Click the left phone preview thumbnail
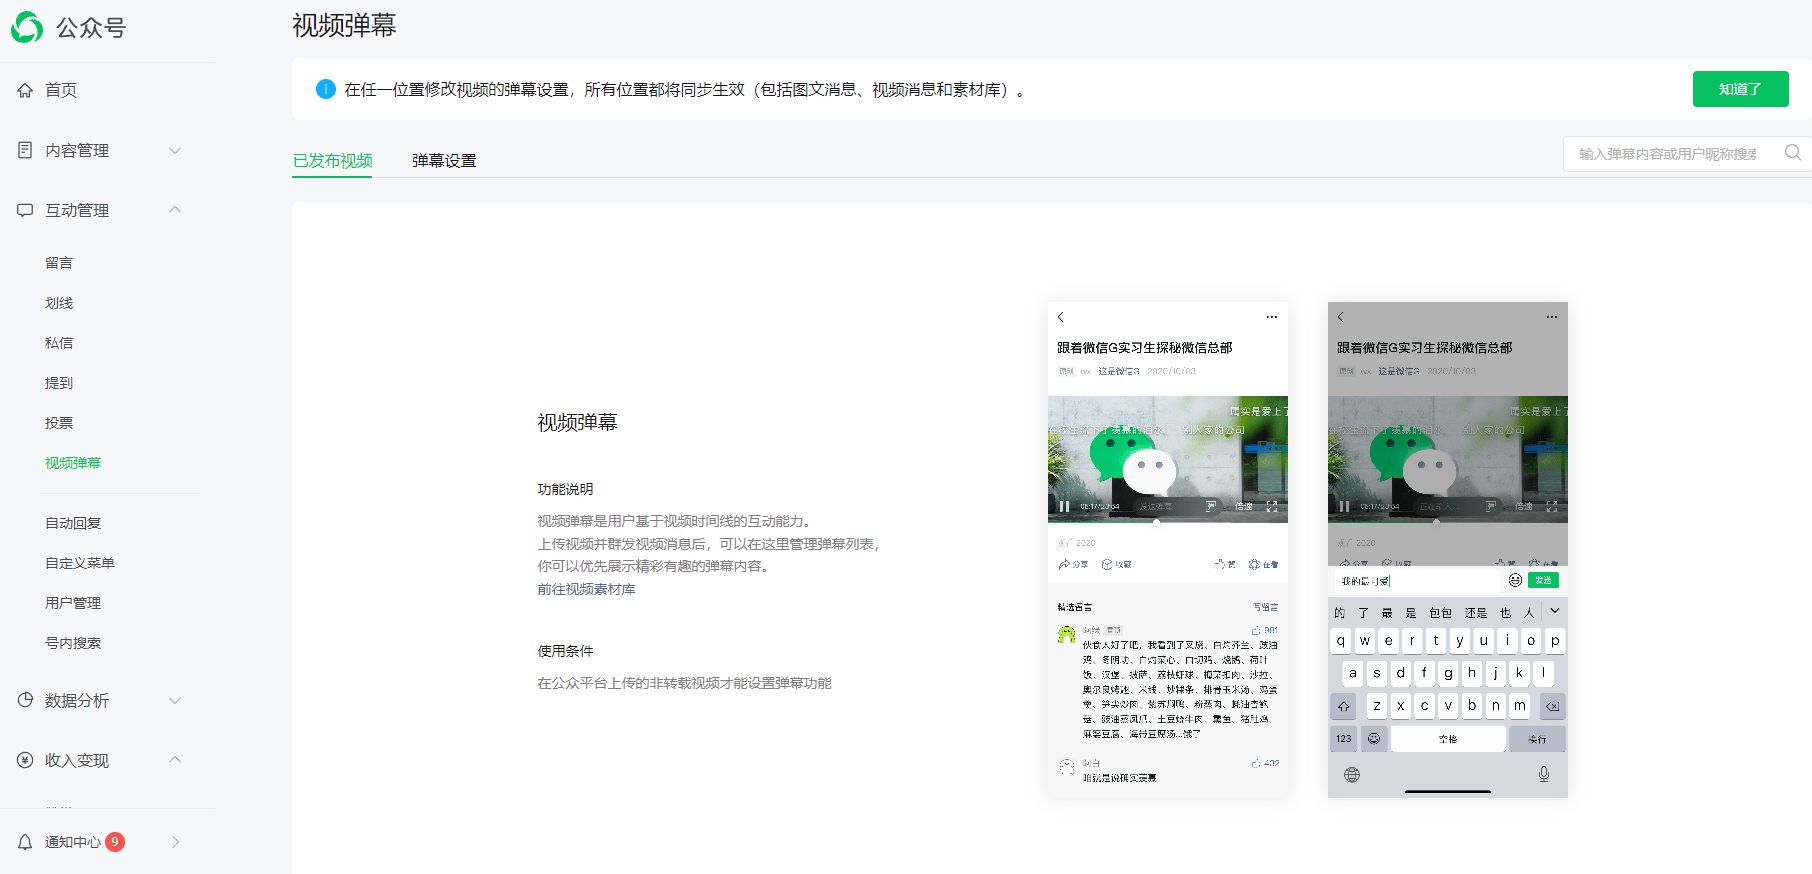This screenshot has height=874, width=1812. (1167, 549)
